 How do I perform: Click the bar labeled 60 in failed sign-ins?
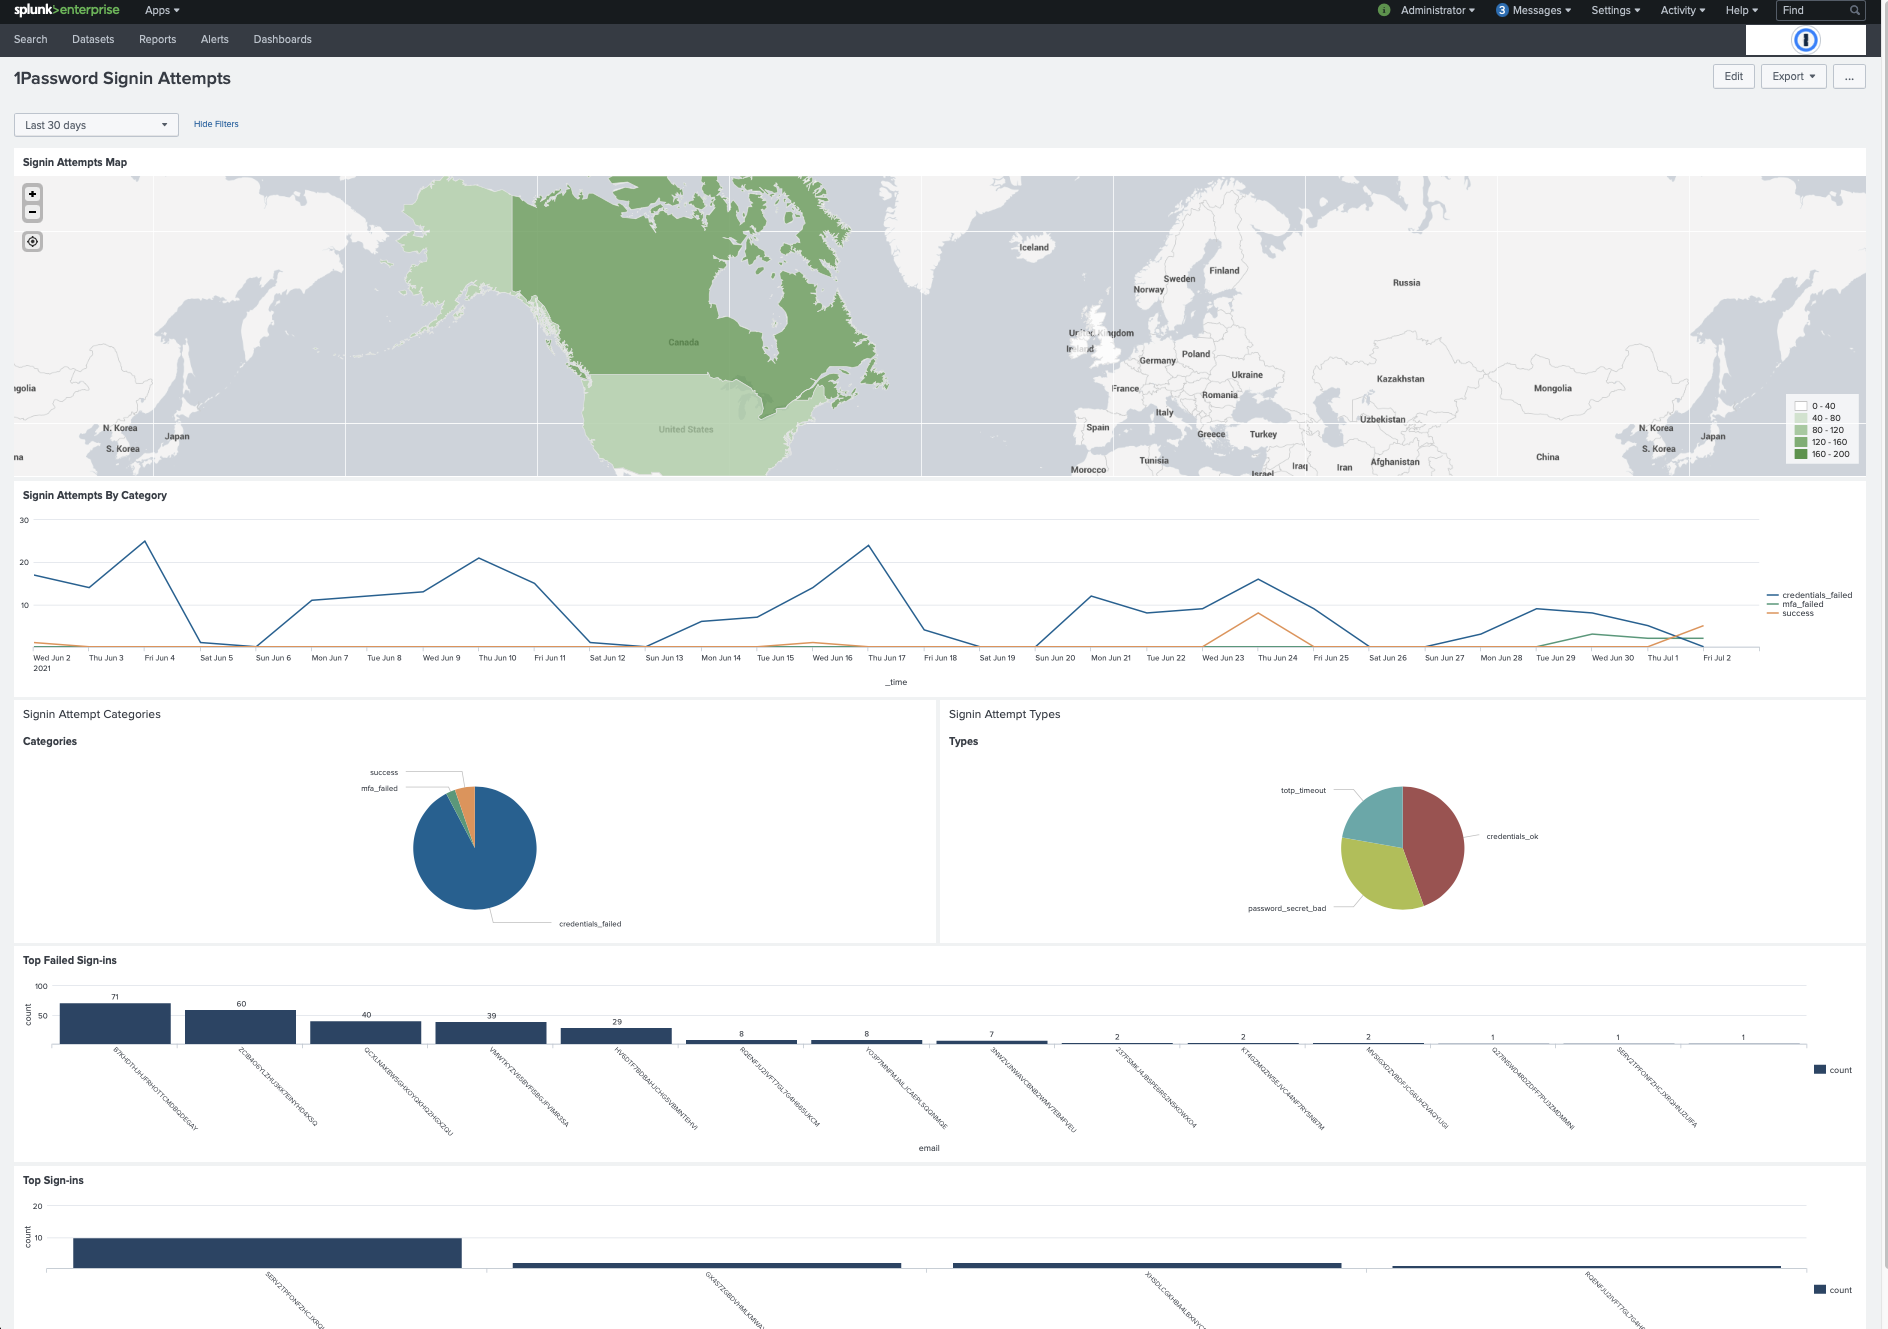coord(240,1027)
